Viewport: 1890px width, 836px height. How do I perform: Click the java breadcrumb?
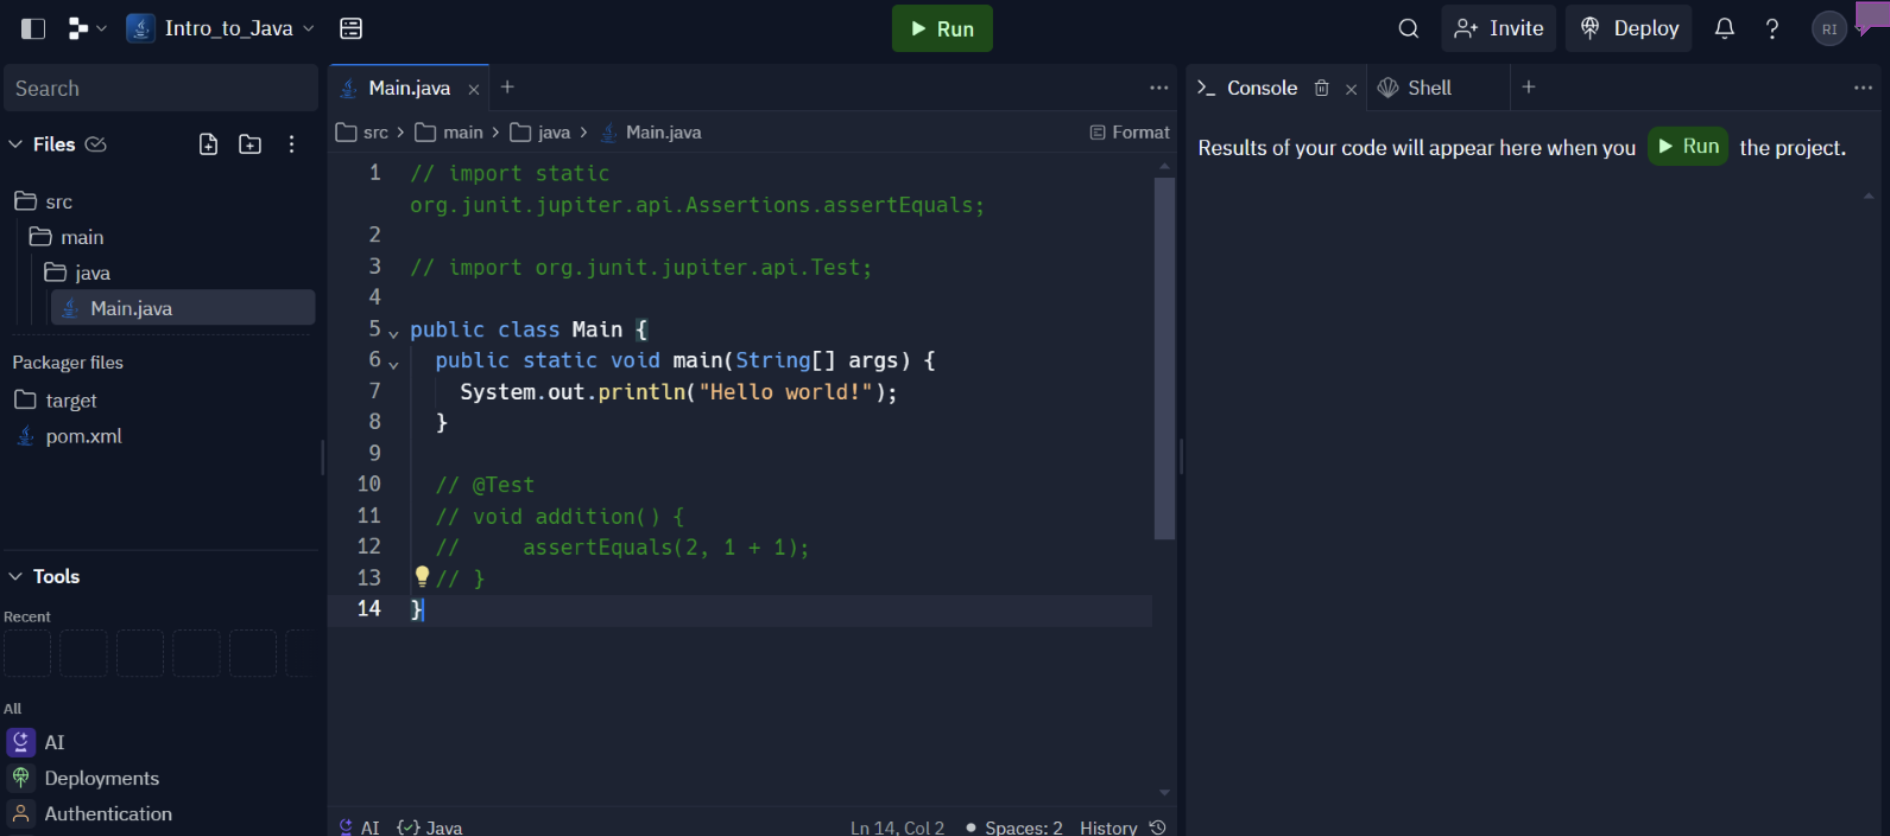[x=541, y=132]
